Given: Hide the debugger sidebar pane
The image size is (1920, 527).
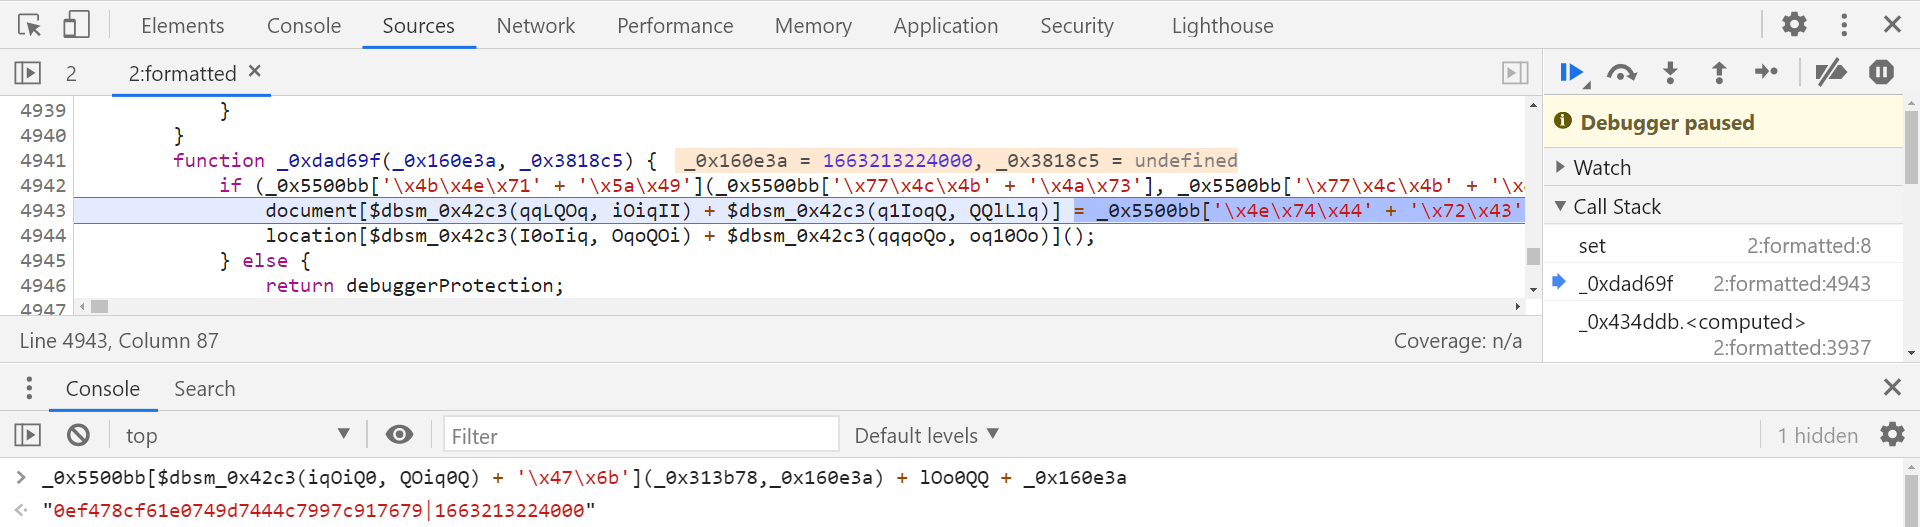Looking at the screenshot, I should 1515,73.
